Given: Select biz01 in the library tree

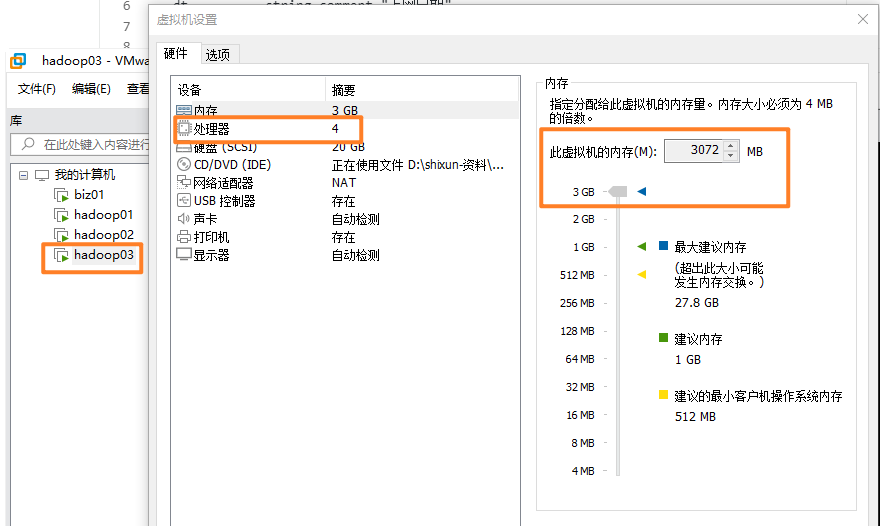Looking at the screenshot, I should (x=89, y=195).
